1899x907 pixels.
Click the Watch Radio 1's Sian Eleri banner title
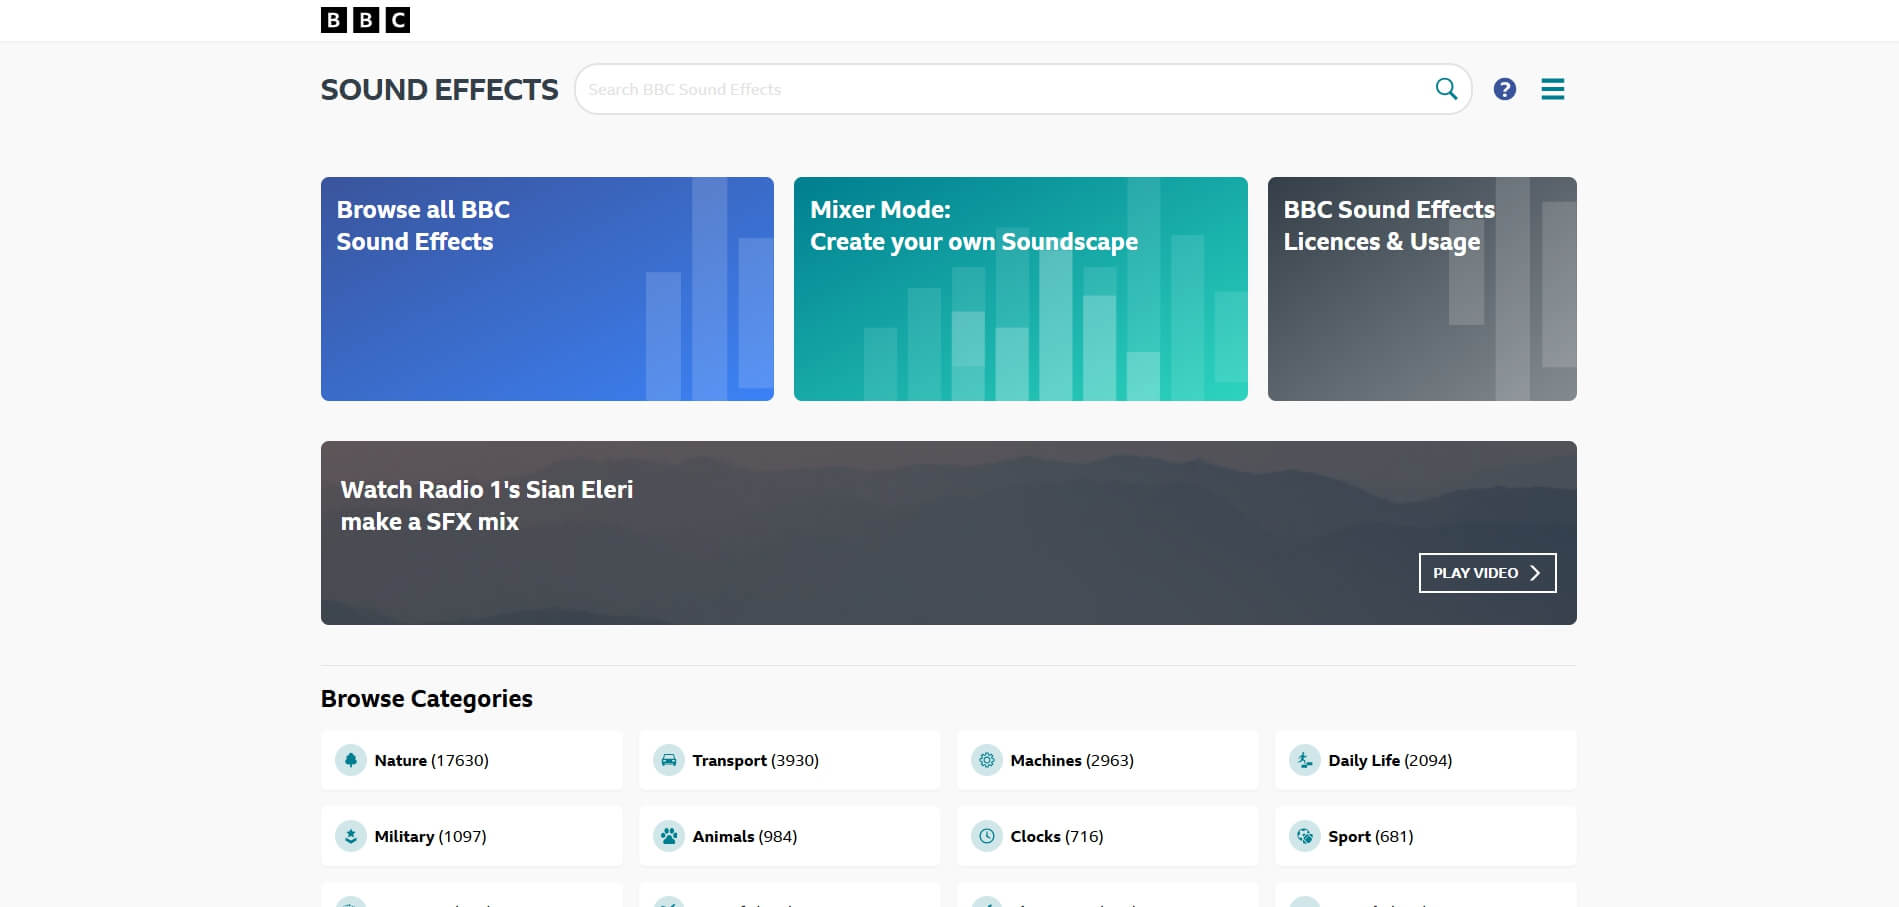pos(487,505)
